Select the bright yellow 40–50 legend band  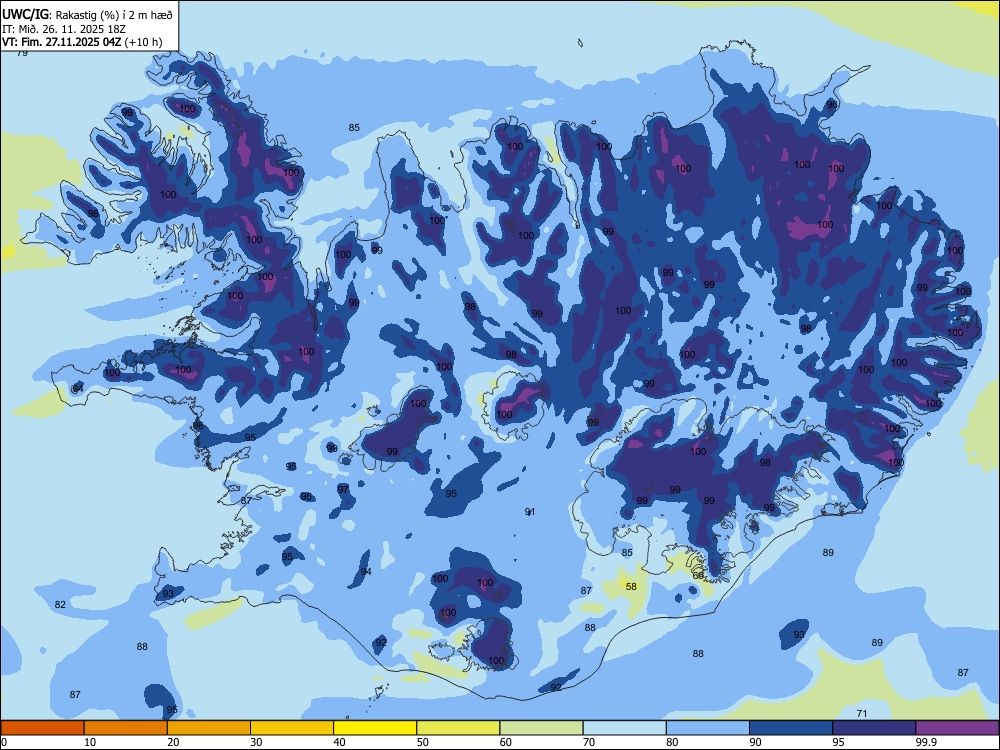[375, 728]
